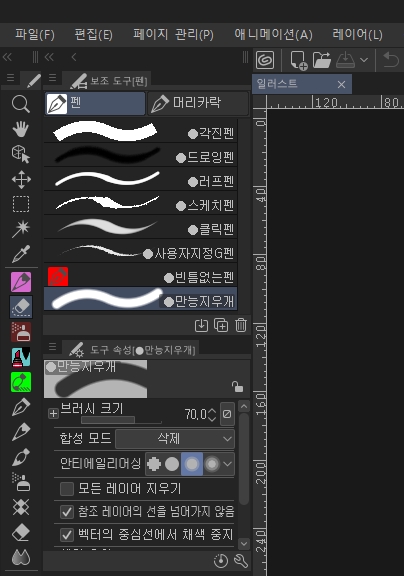This screenshot has width=404, height=576.
Task: Select the monochrome spray Airbrush tool
Action: [21, 482]
